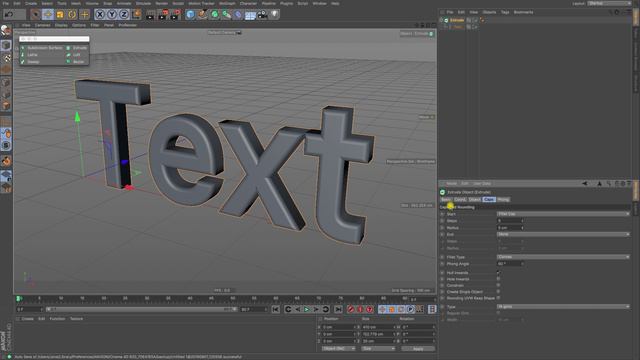Click Apply in Coordinates manager
Image resolution: width=640 pixels, height=360 pixels.
418,349
